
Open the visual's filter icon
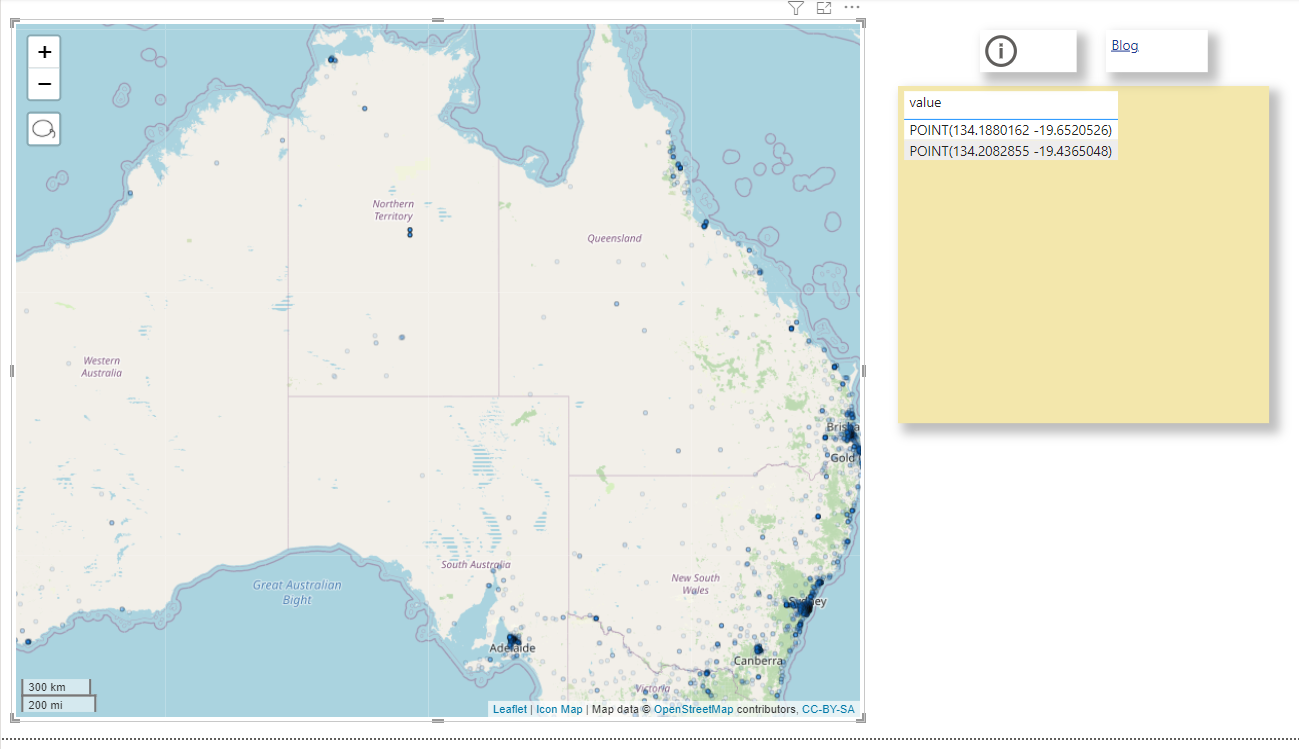point(795,8)
